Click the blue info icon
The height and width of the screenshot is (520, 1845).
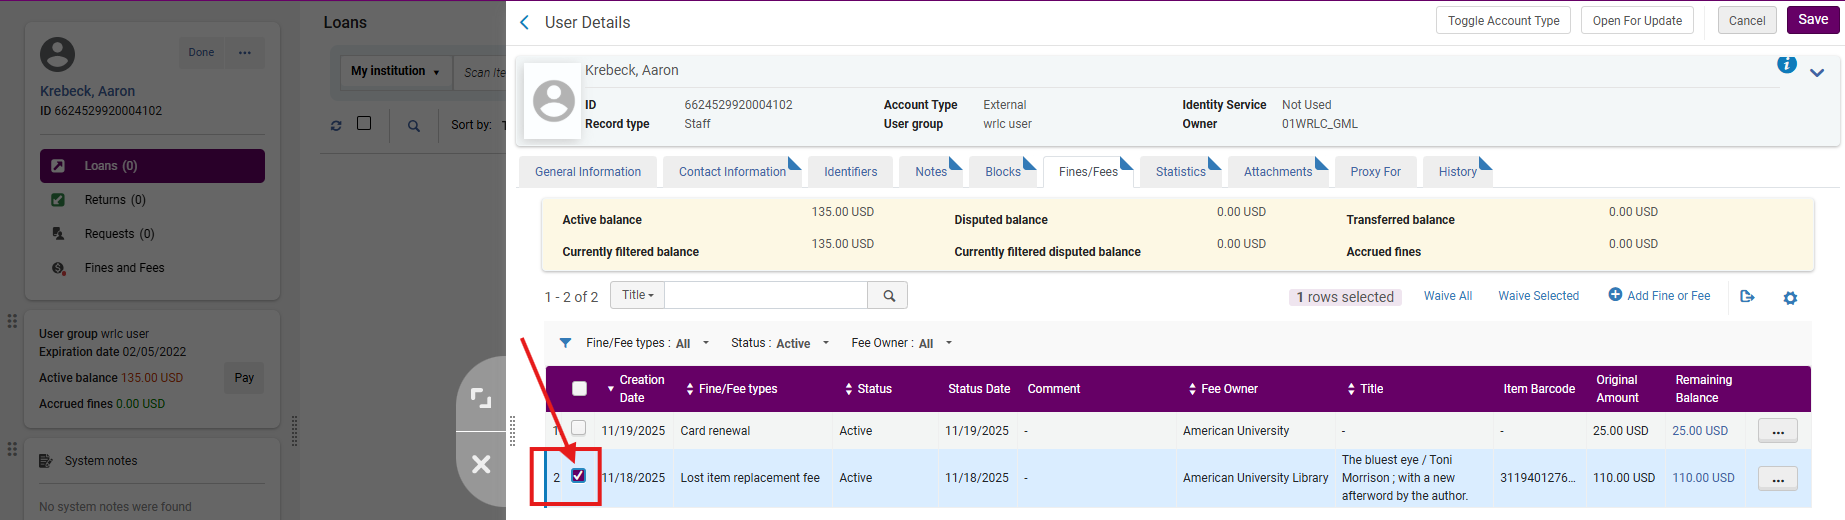pos(1786,65)
